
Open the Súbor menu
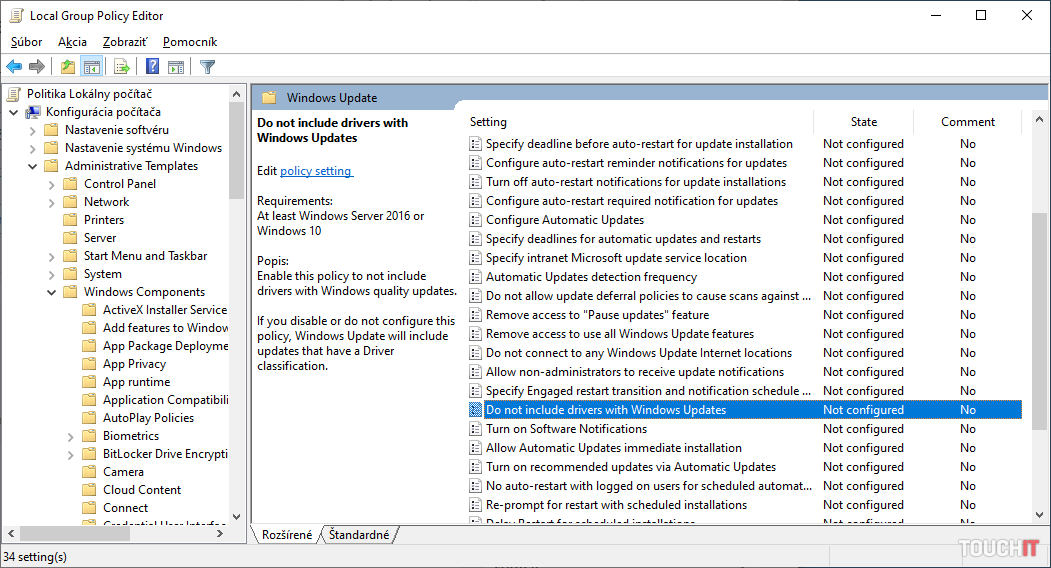pos(26,42)
